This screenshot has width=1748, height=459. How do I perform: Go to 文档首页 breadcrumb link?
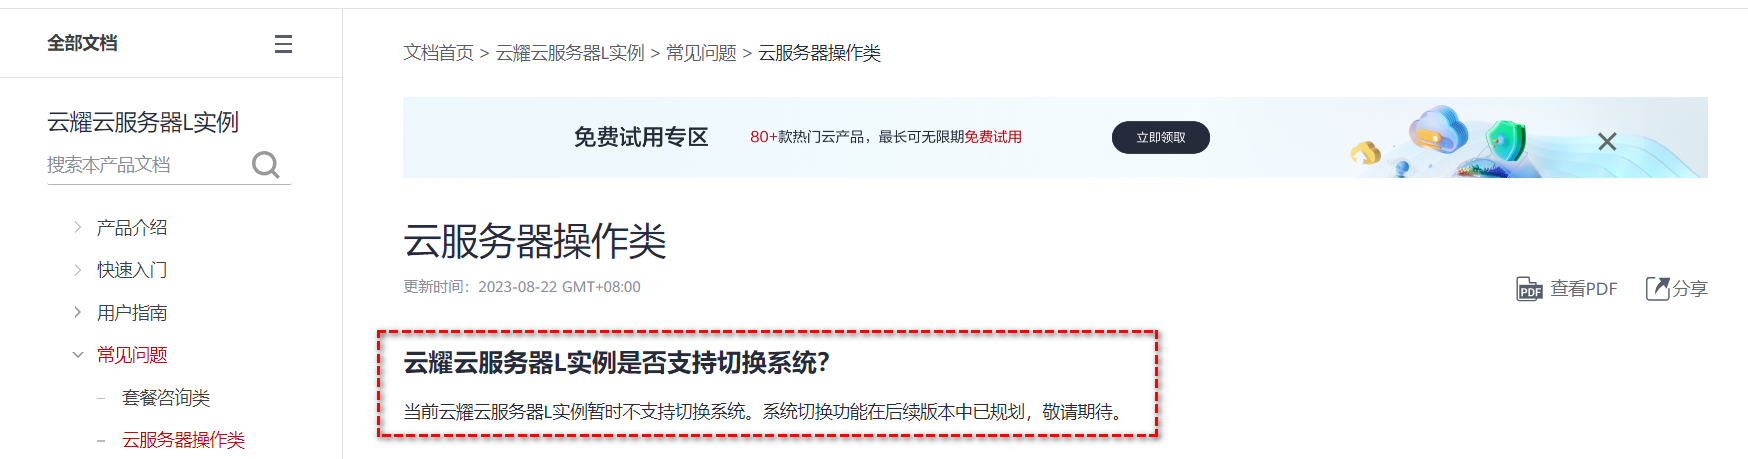438,53
